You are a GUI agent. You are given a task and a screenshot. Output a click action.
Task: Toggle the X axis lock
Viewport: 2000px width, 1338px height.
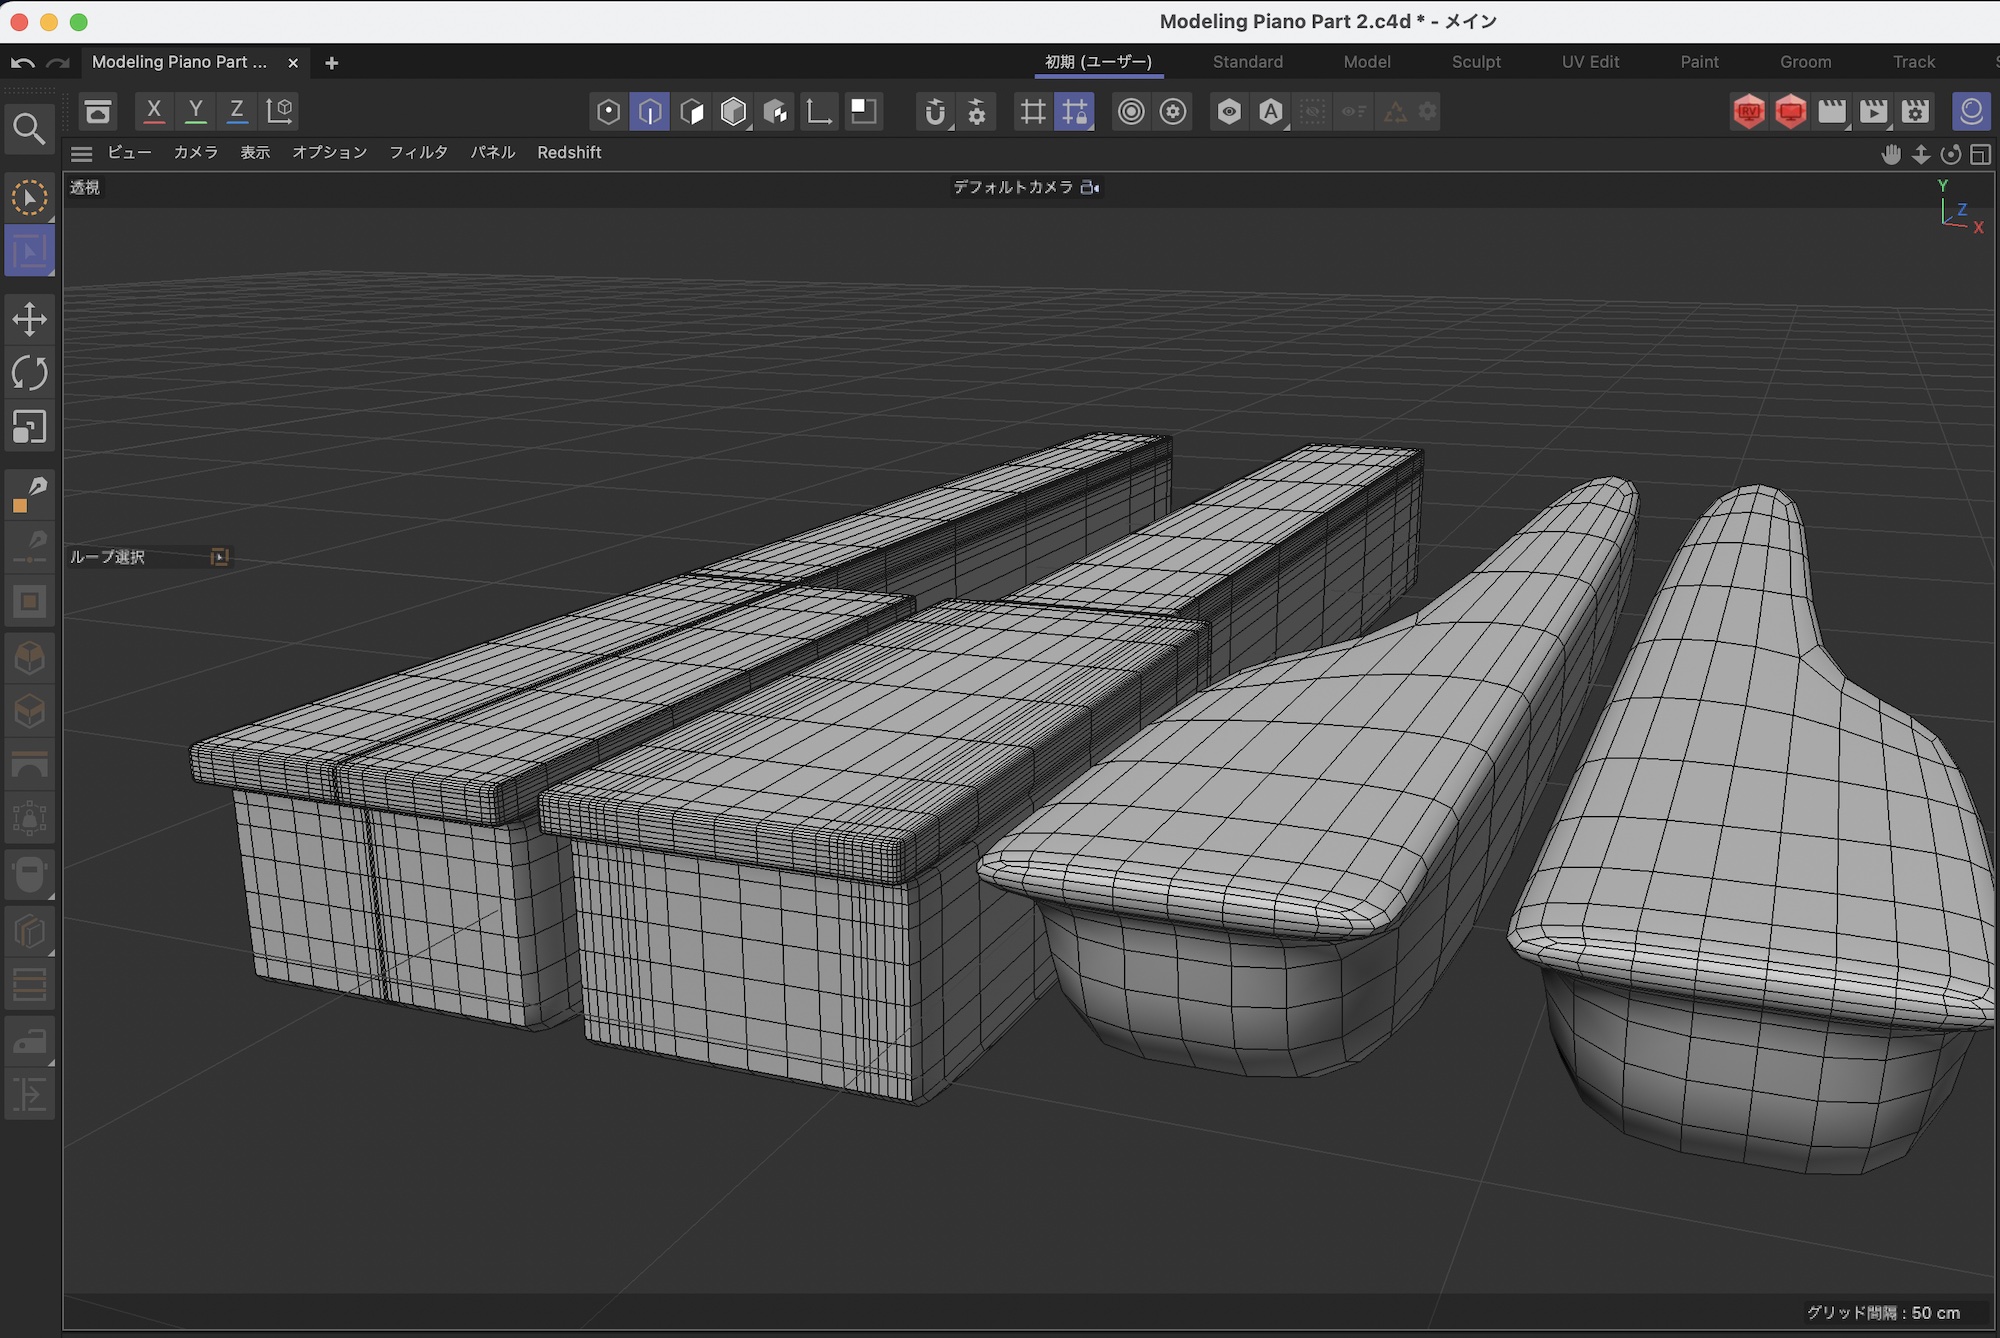[154, 111]
